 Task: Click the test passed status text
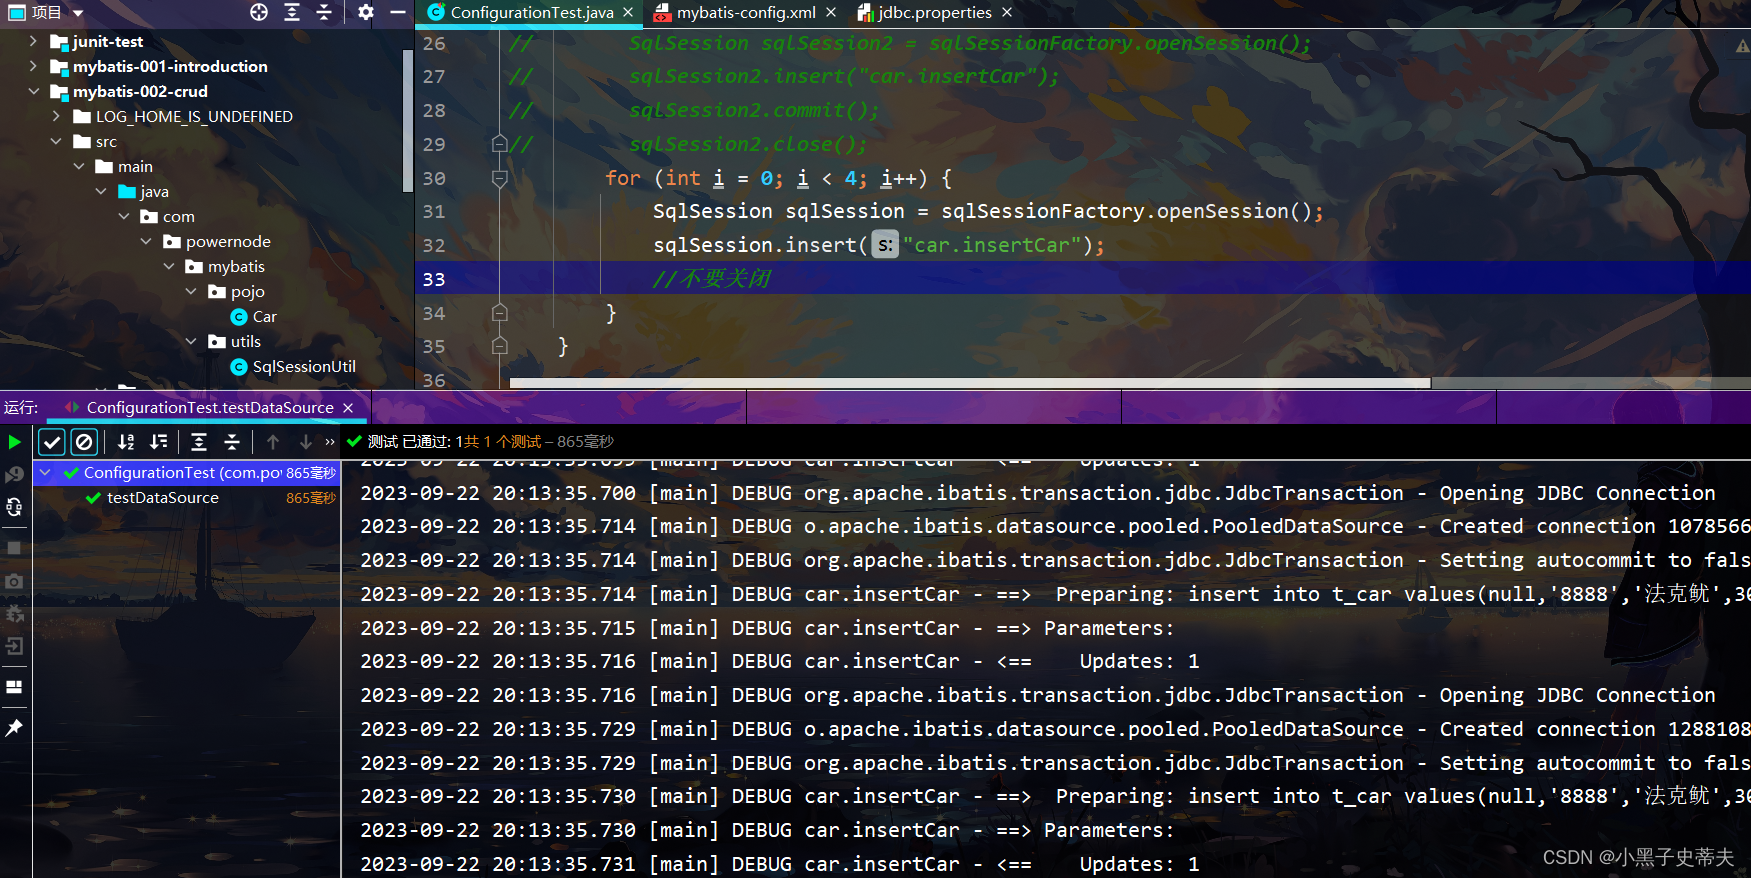point(491,441)
